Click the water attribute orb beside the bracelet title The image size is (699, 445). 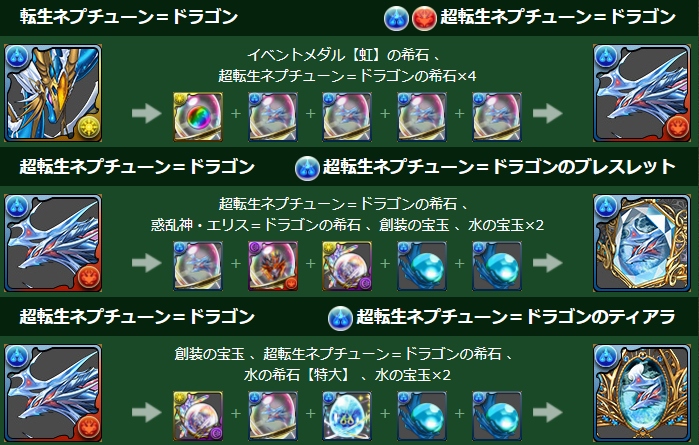(x=307, y=168)
